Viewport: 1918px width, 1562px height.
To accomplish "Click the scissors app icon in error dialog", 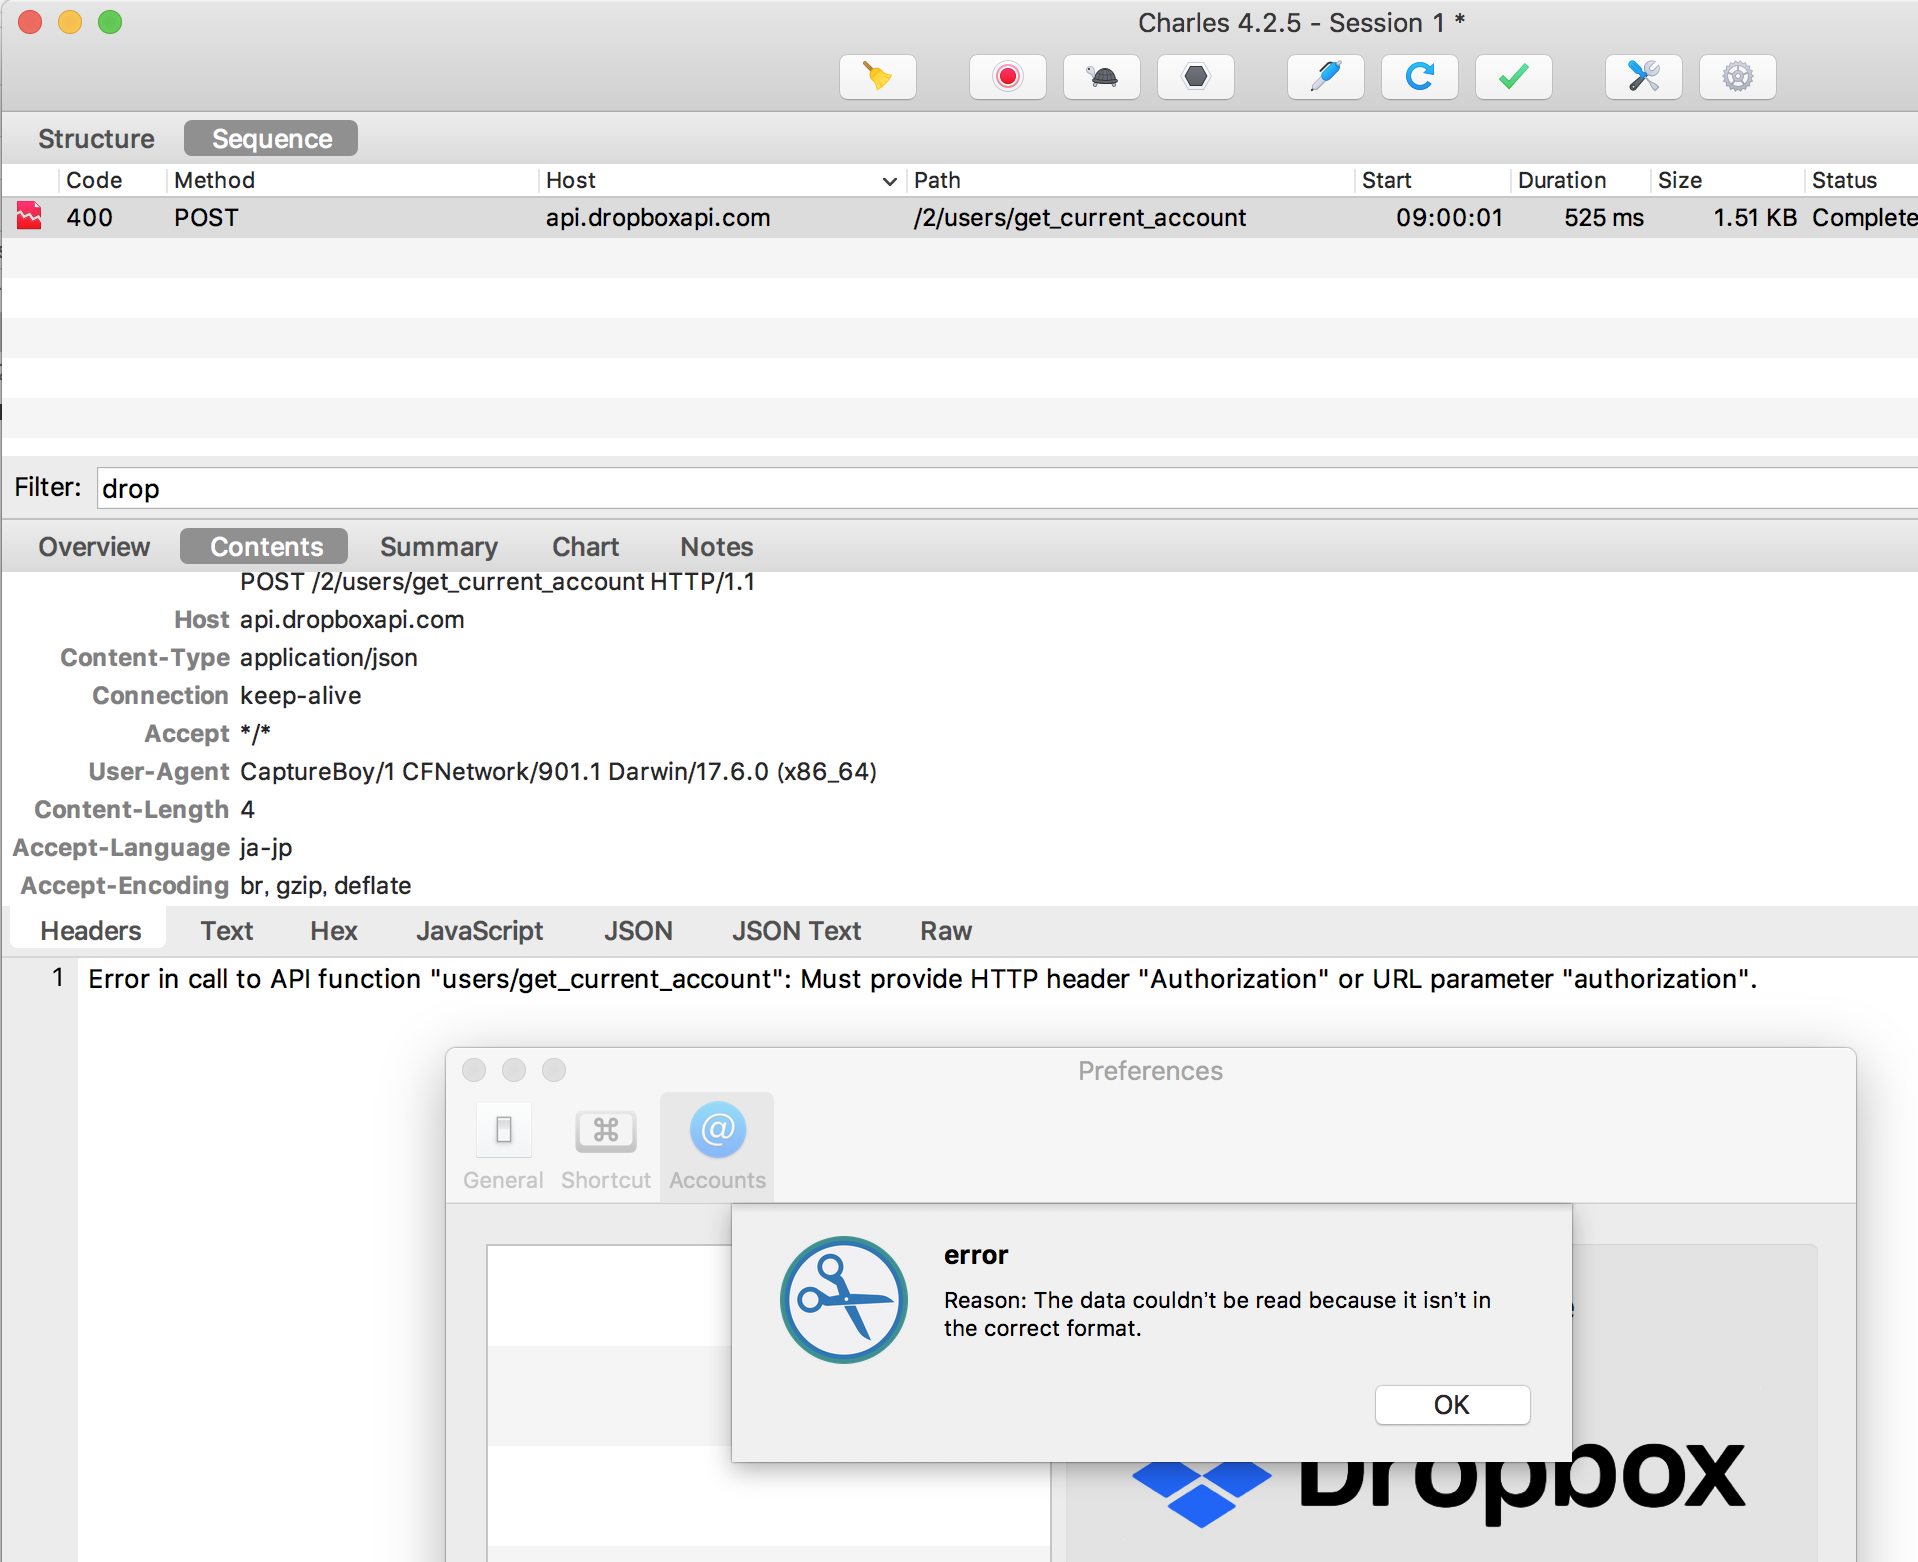I will (843, 1299).
